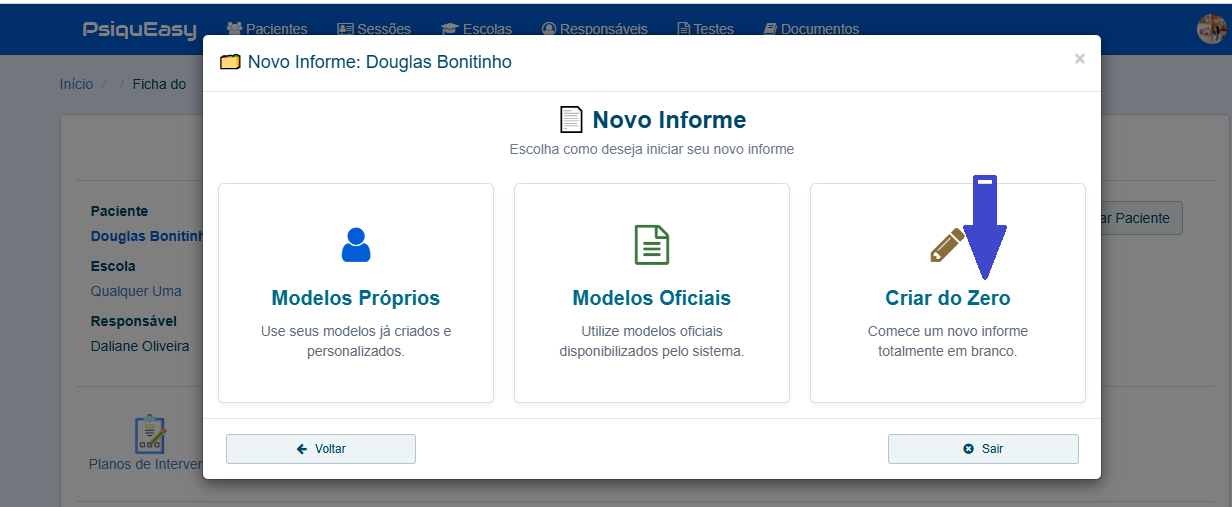
Task: Close the Novo Informe modal with X
Action: [x=1079, y=59]
